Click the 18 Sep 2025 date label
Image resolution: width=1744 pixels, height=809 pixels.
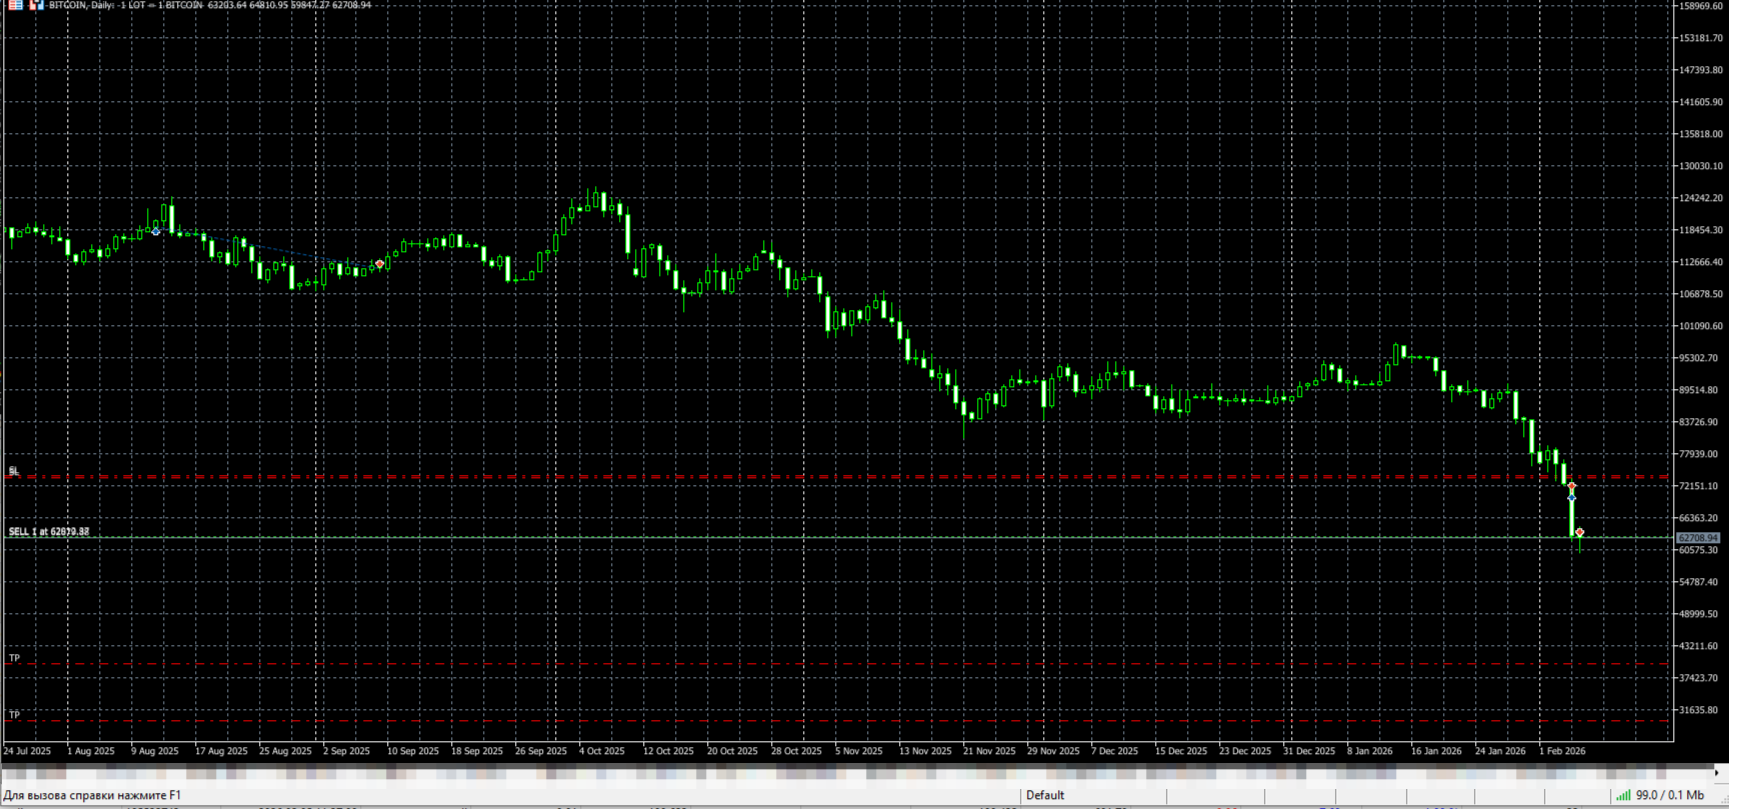(x=477, y=750)
